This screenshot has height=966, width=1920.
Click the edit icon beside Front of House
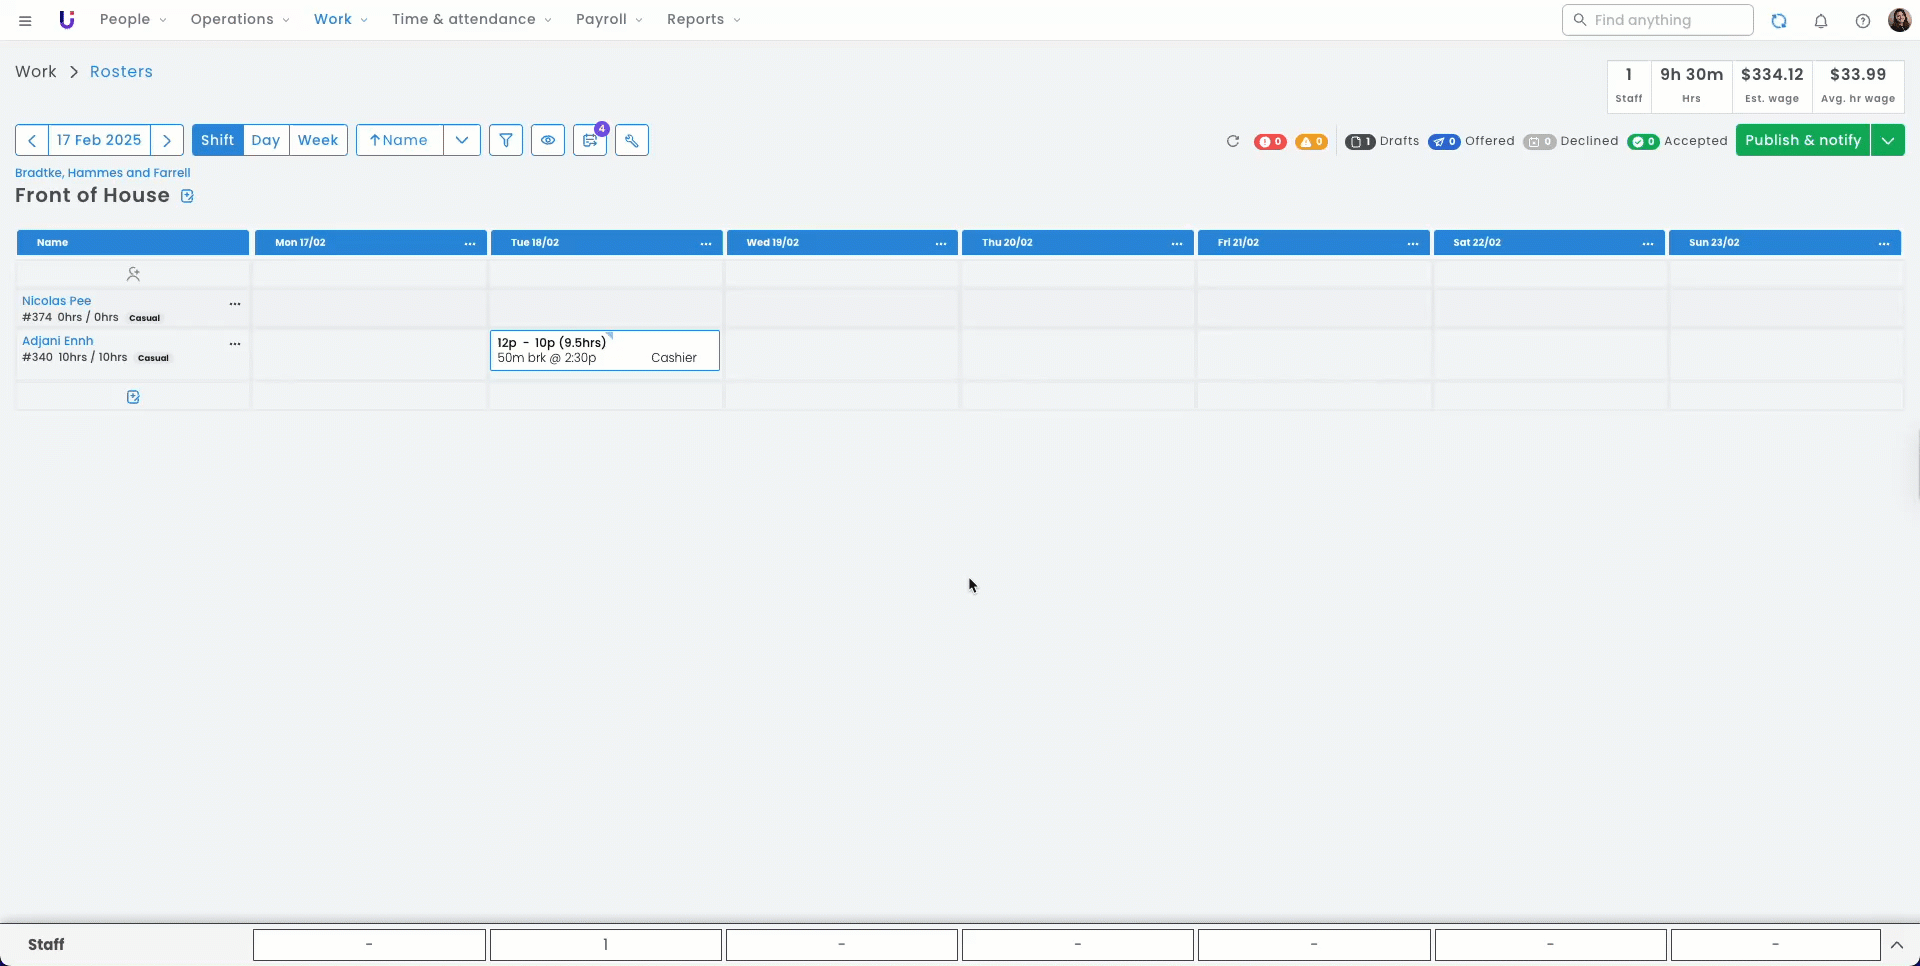[187, 196]
